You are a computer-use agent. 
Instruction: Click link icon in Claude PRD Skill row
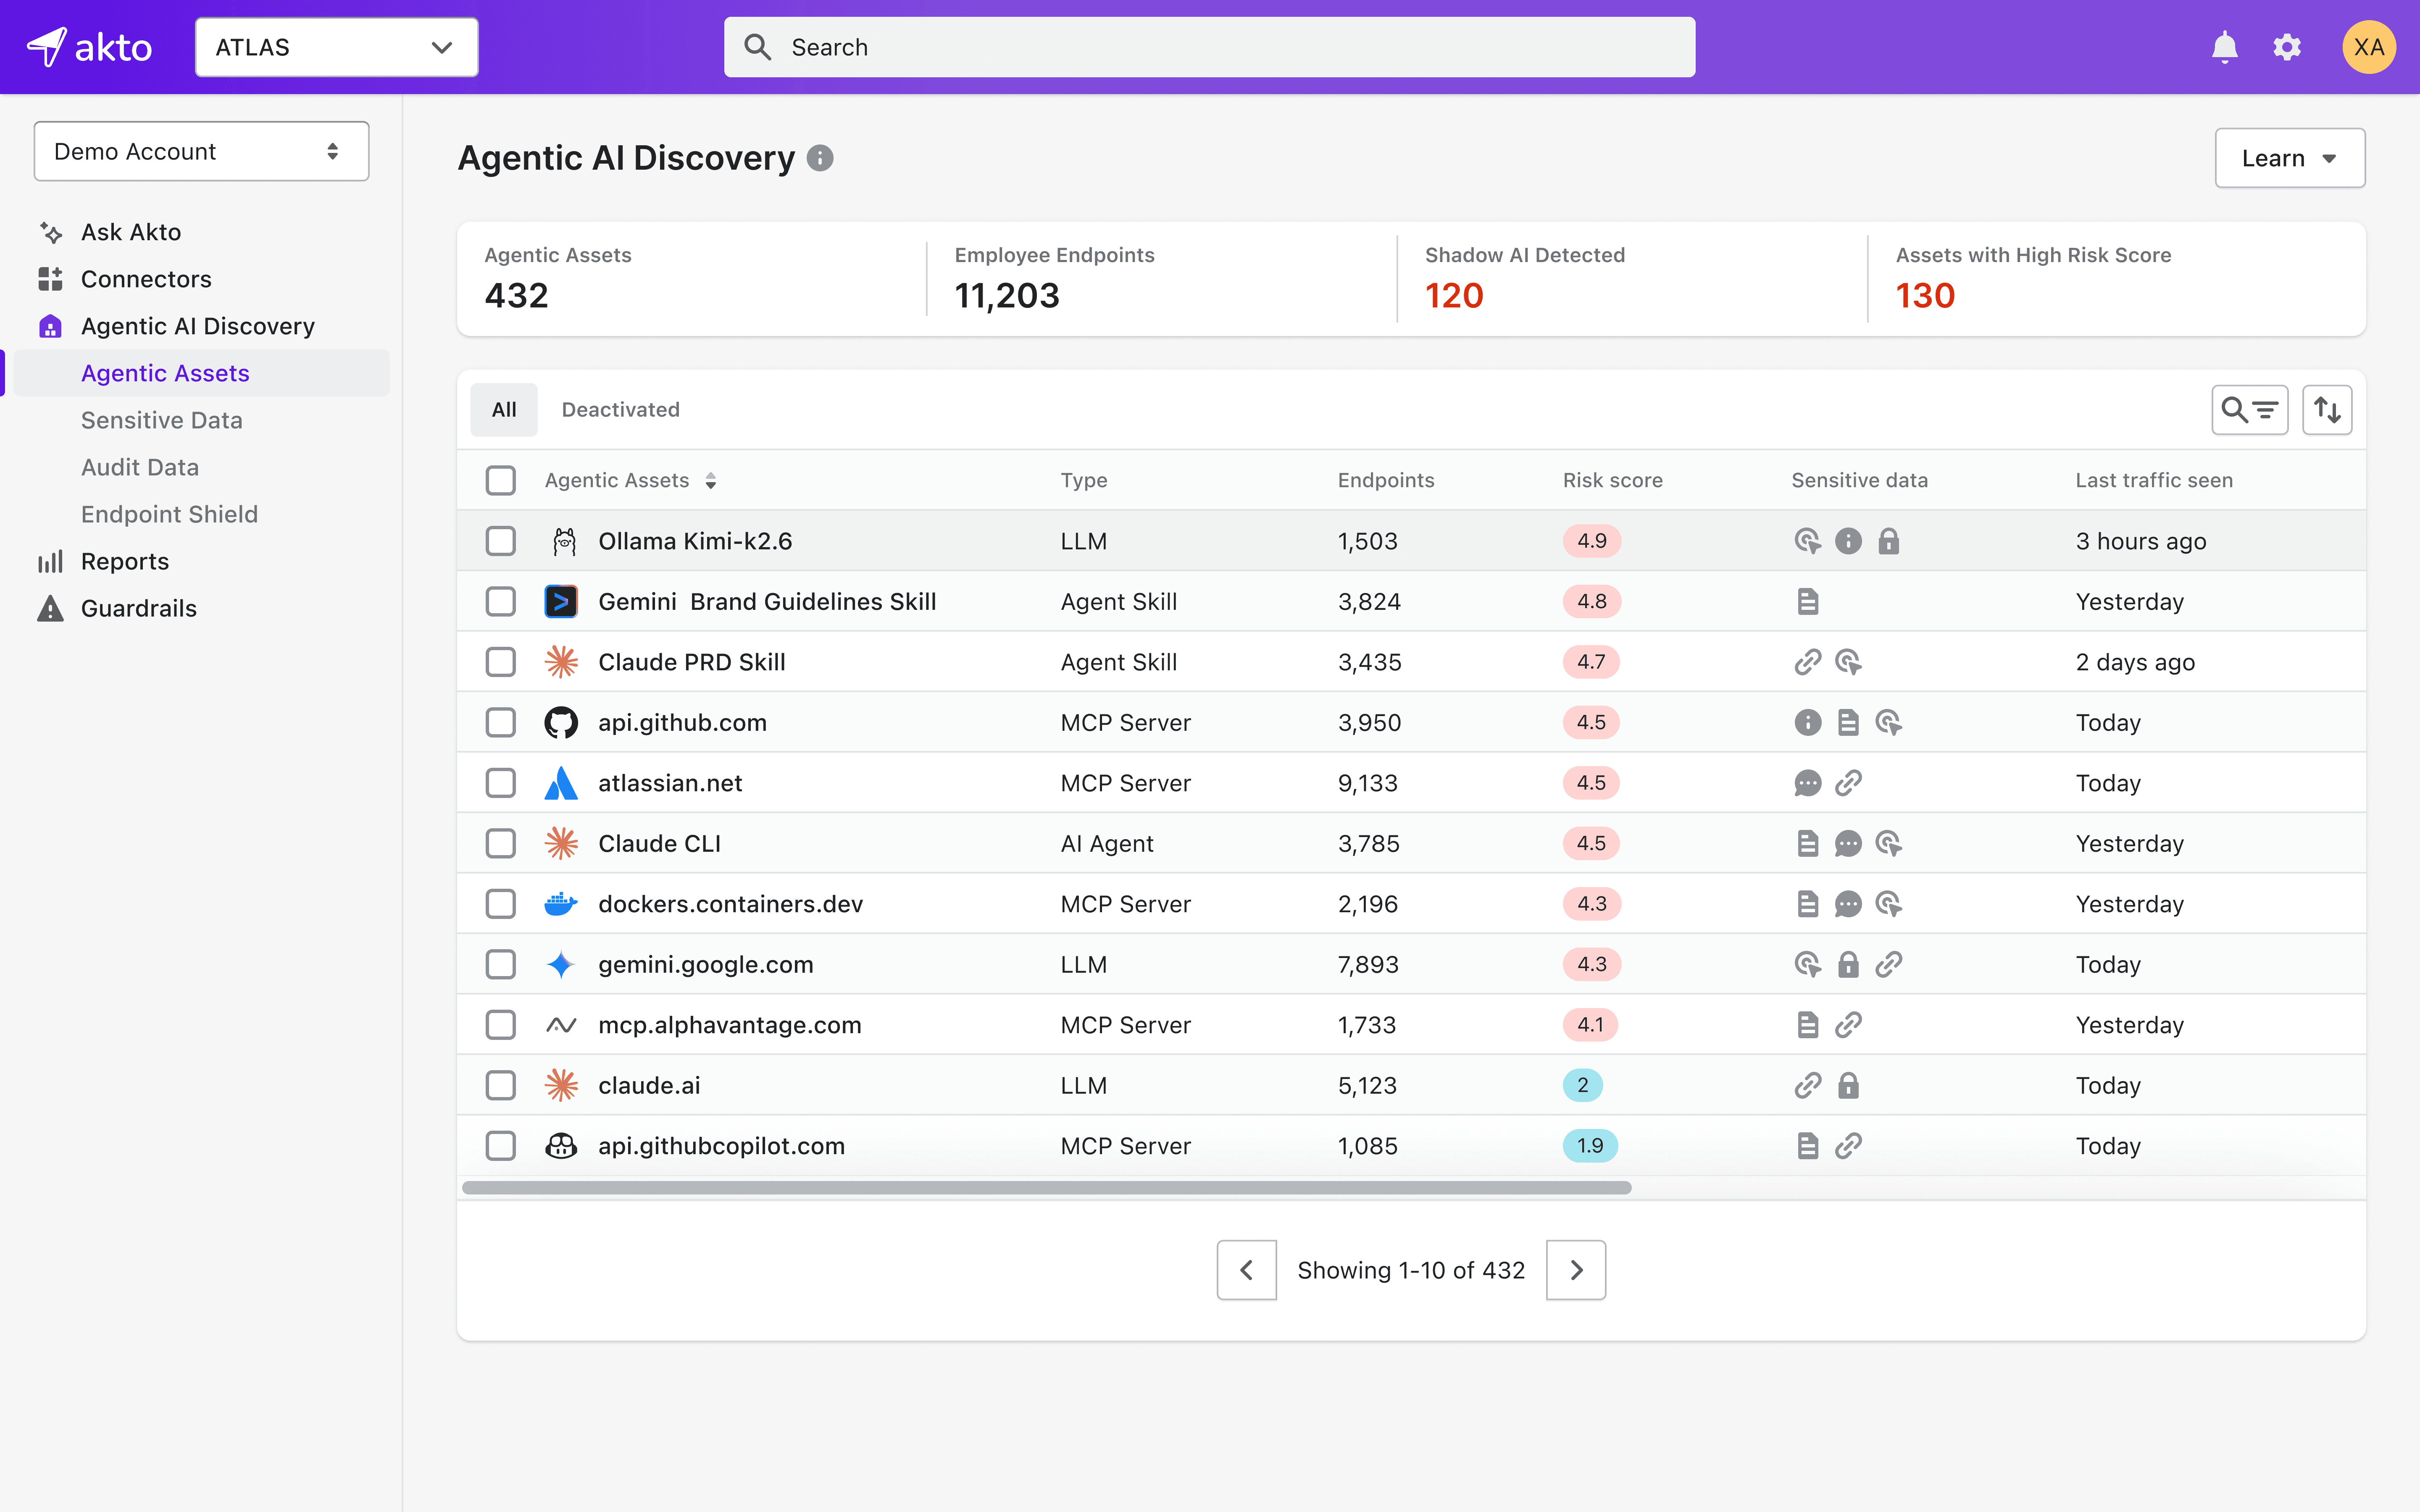point(1807,662)
